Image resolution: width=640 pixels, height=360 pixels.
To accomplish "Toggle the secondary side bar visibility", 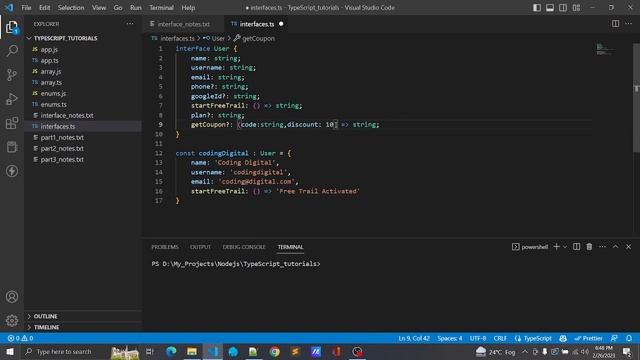I will point(563,8).
